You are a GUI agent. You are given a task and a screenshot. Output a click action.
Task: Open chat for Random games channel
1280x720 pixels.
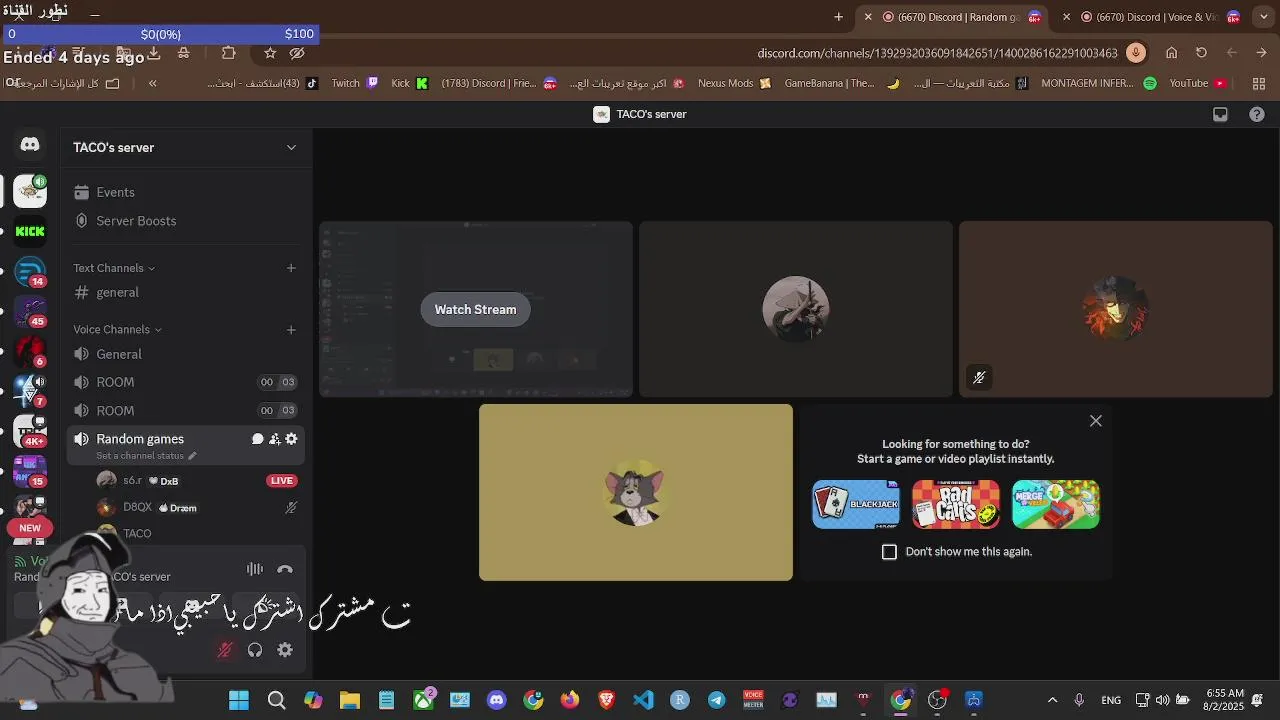pos(258,439)
